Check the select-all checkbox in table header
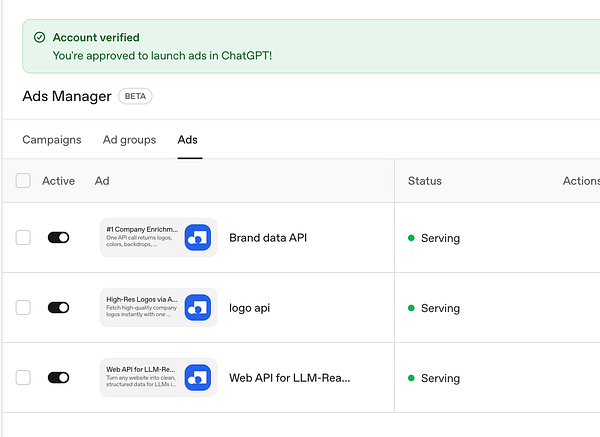 pyautogui.click(x=23, y=181)
